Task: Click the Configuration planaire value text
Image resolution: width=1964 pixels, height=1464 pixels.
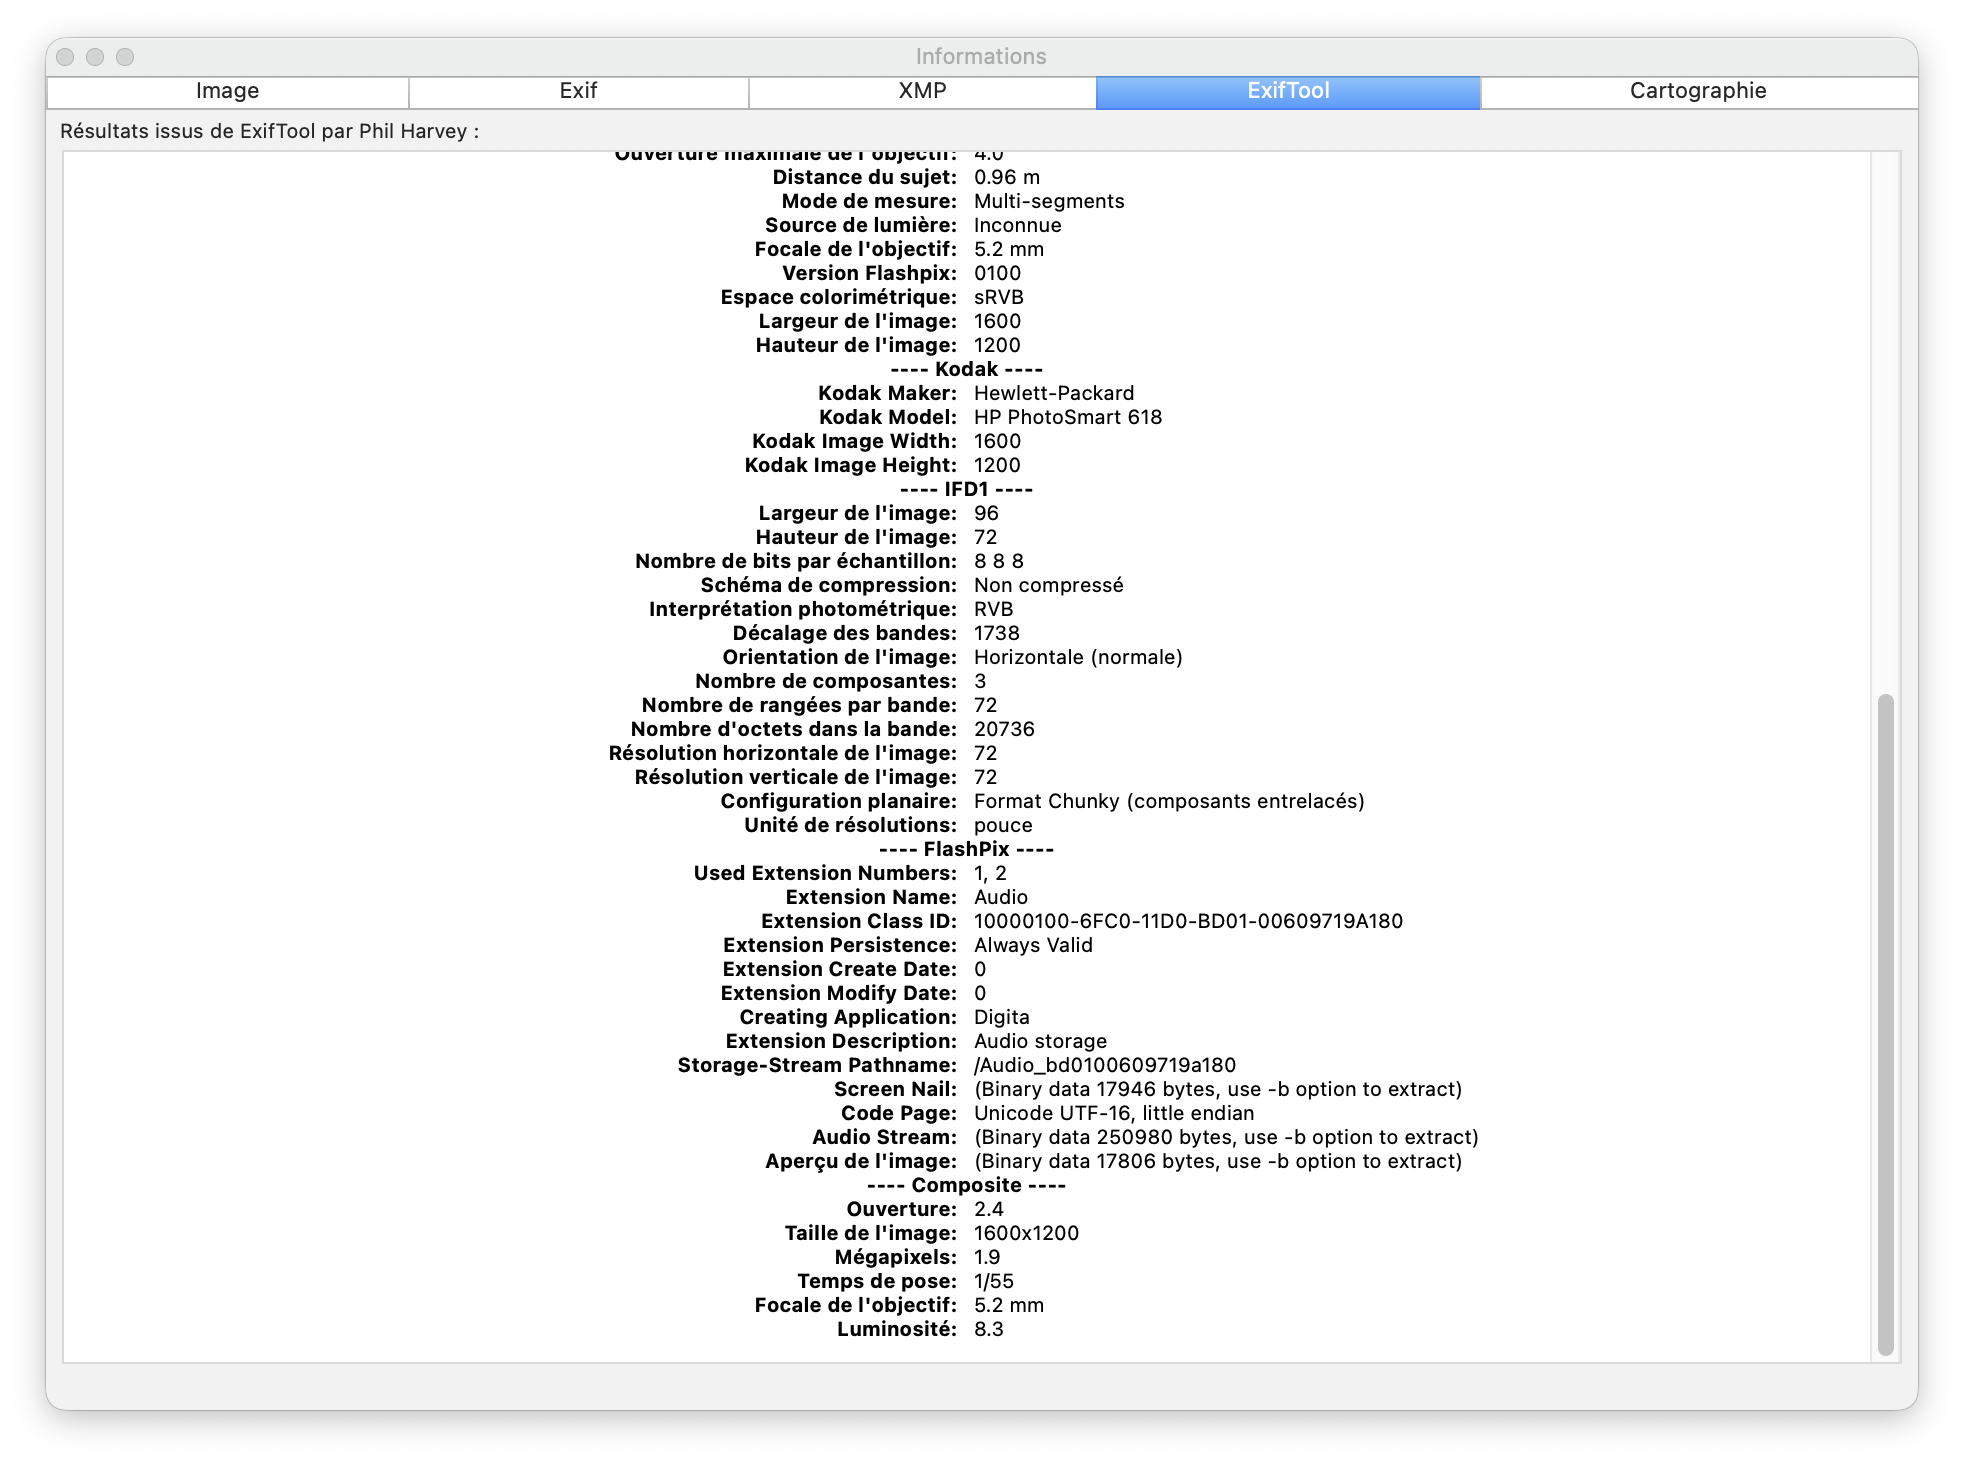Action: (1169, 801)
